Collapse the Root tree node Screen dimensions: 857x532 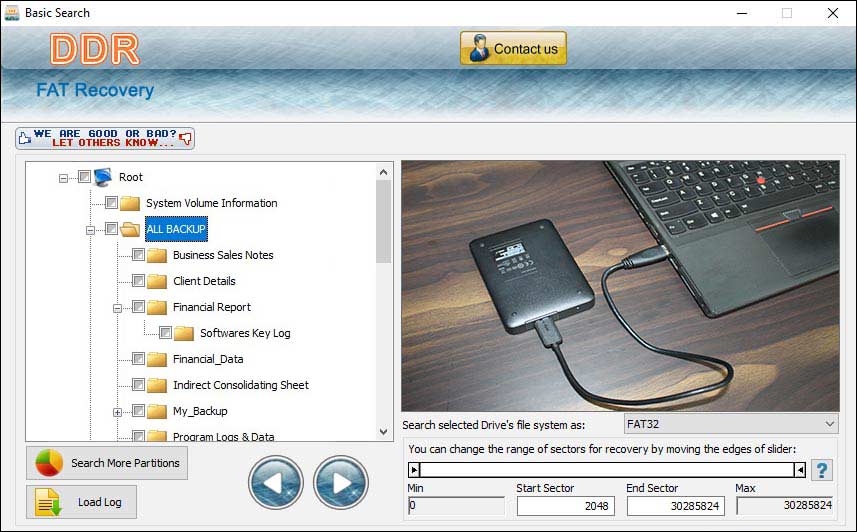(x=63, y=178)
